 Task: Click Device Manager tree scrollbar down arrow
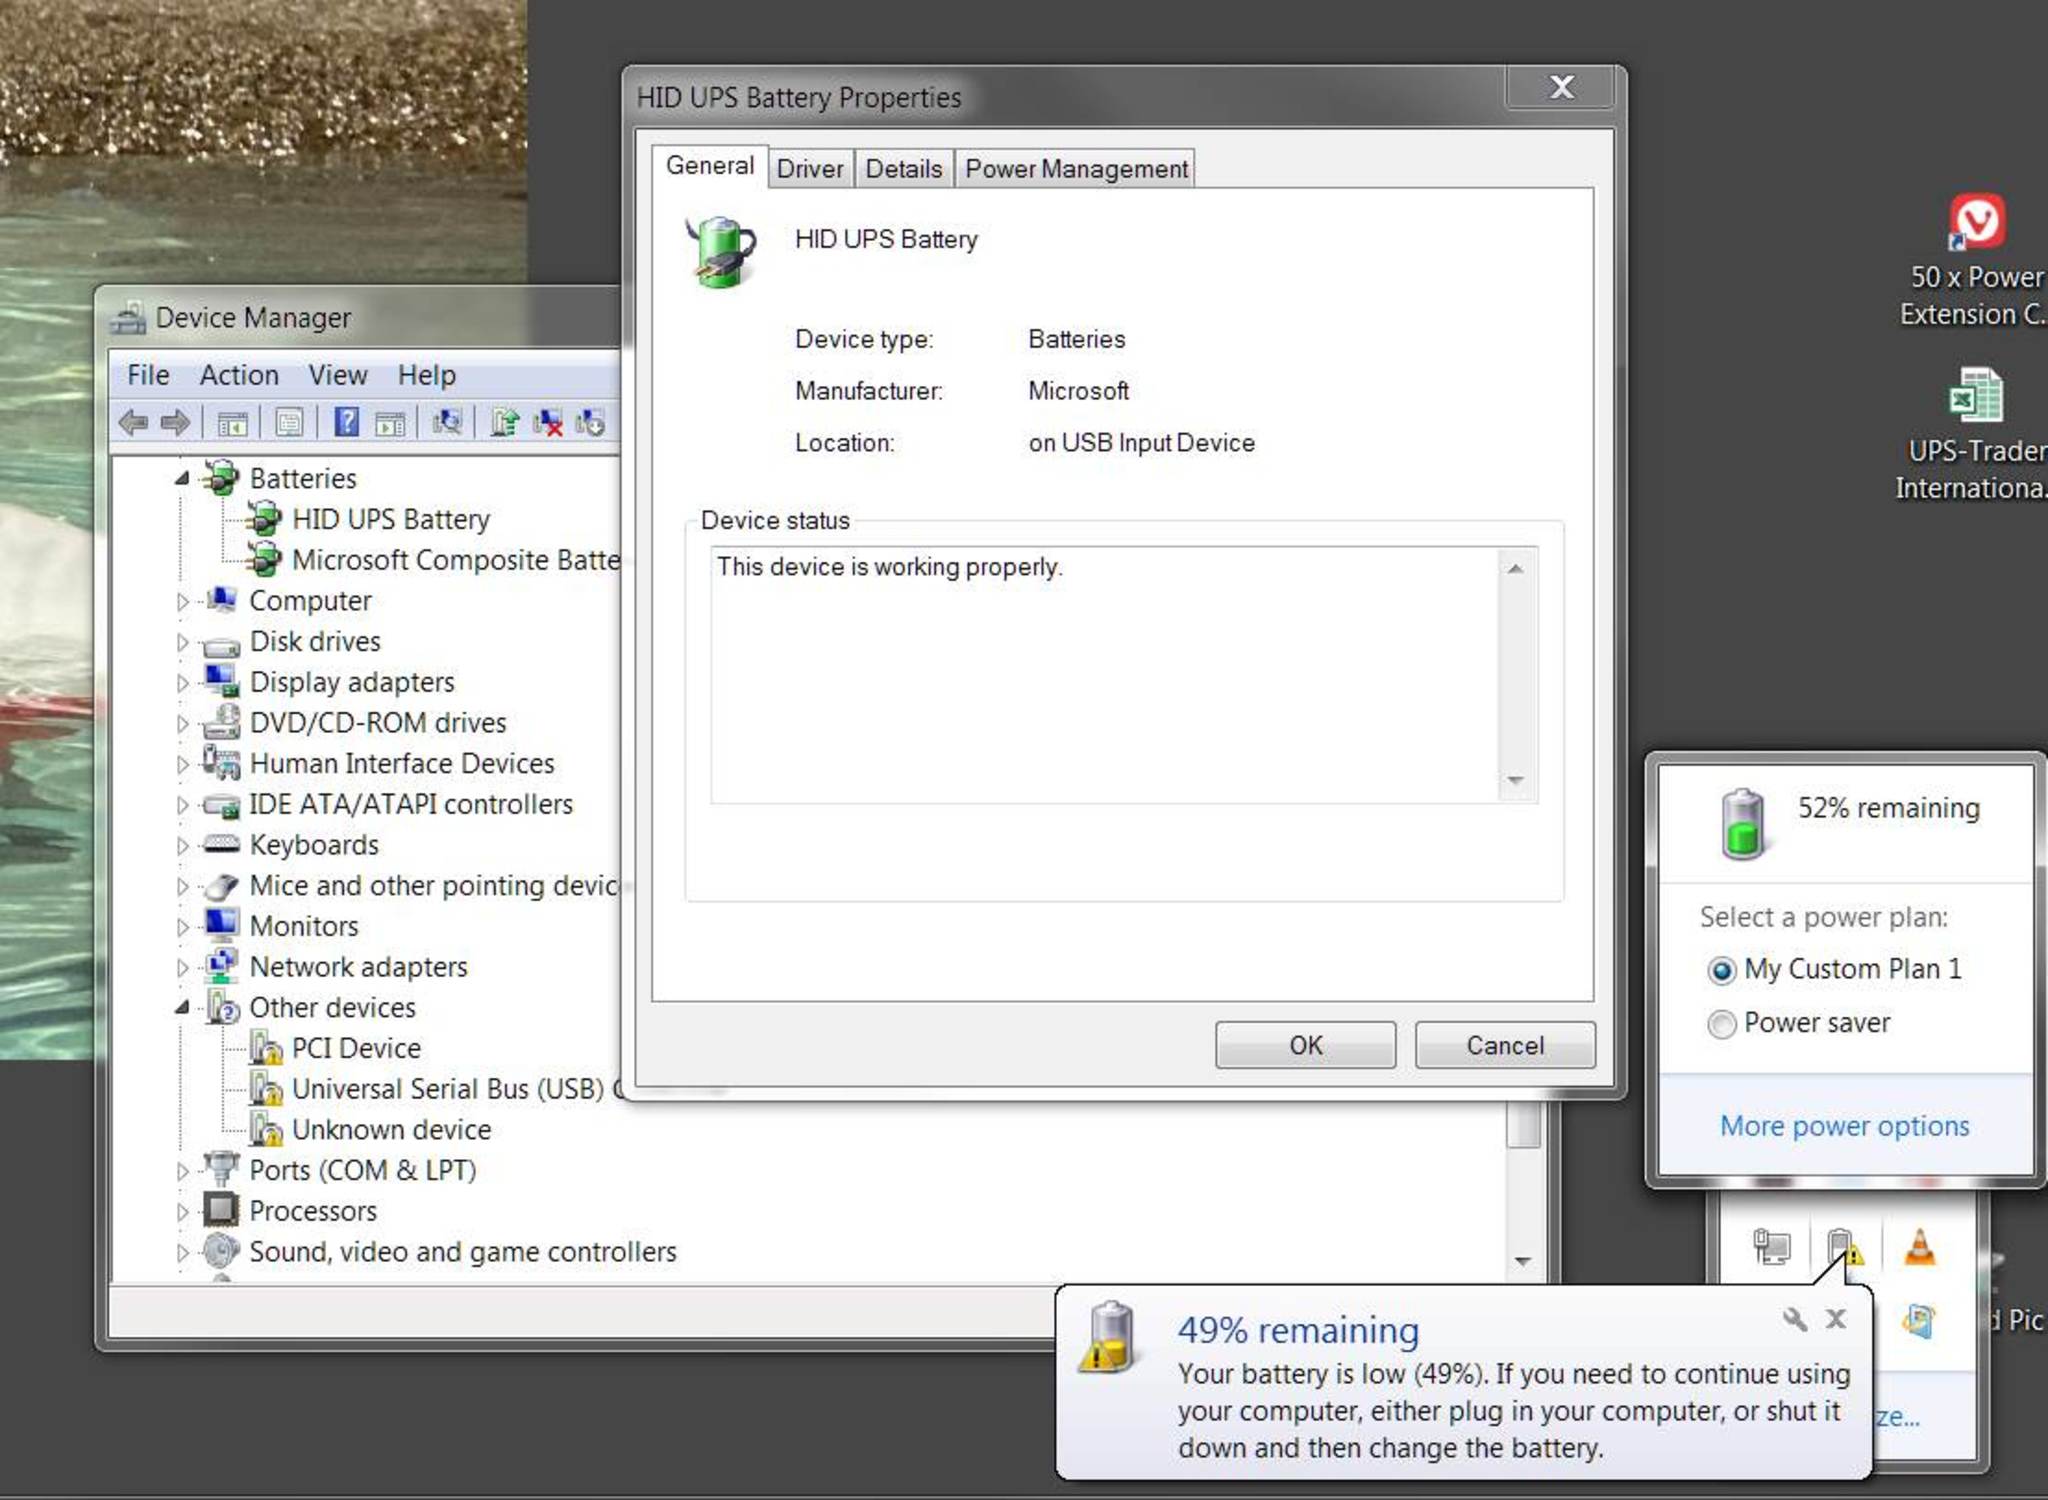pyautogui.click(x=1523, y=1261)
